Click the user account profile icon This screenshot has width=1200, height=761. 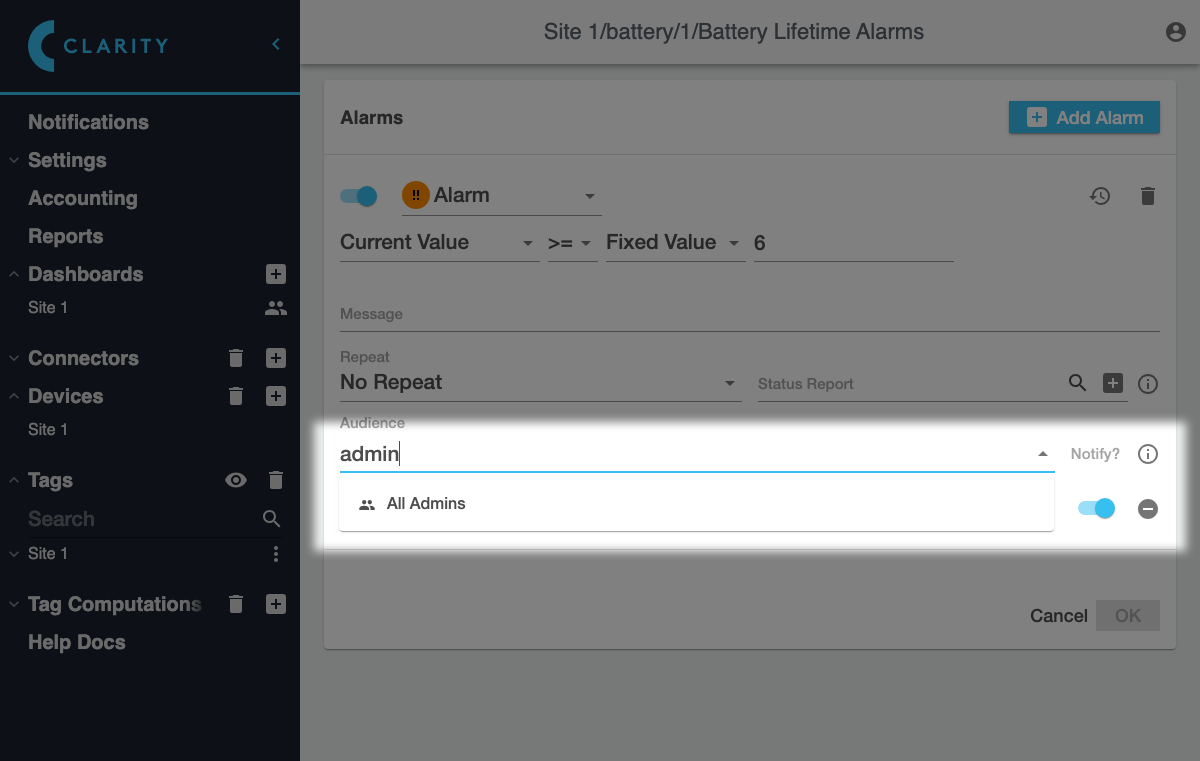(x=1176, y=32)
